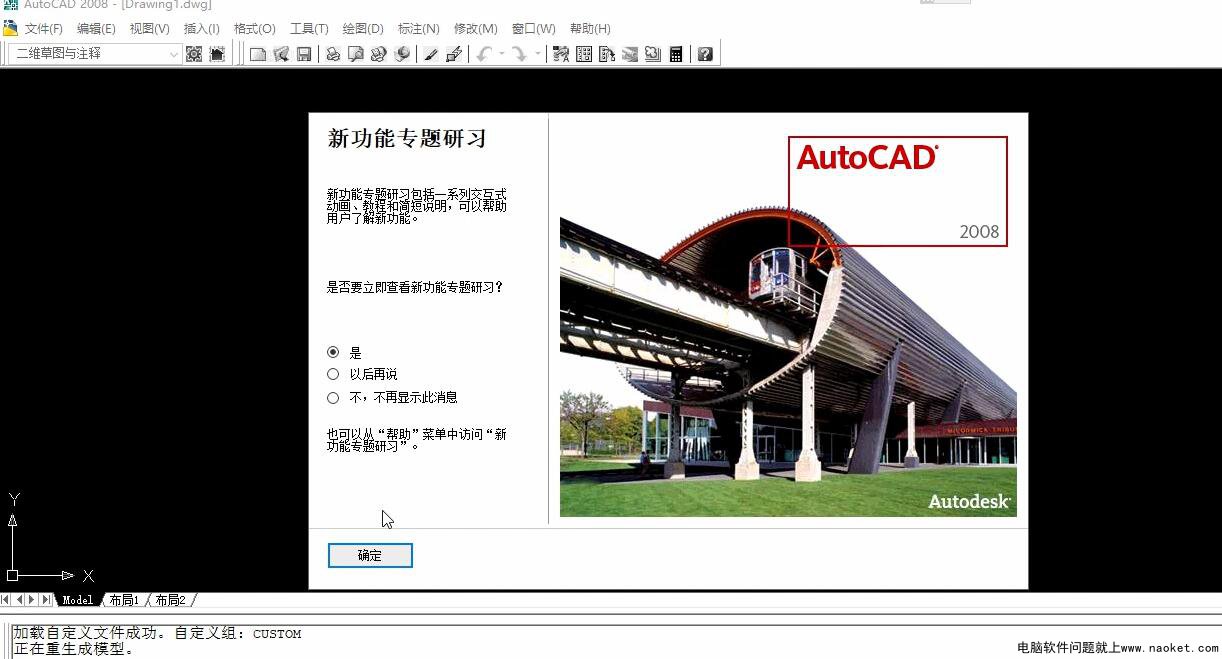The height and width of the screenshot is (659, 1222).
Task: Switch to the 布局2 layout tab
Action: [170, 600]
